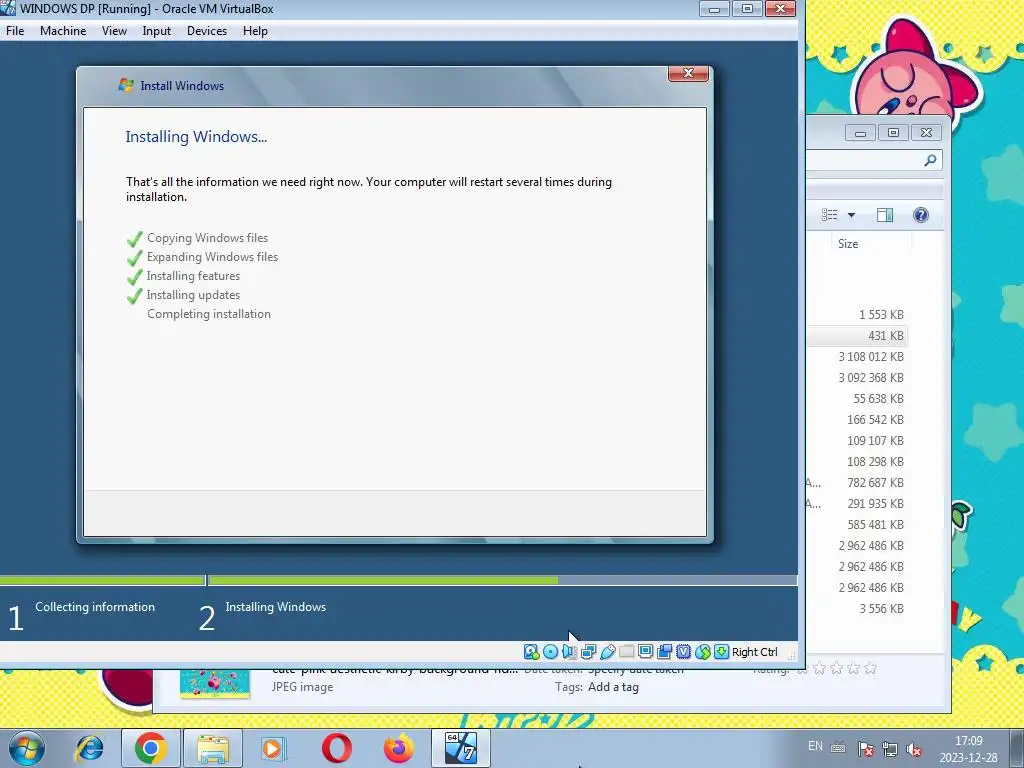Open the Windows Start orb
This screenshot has height=768, width=1024.
pyautogui.click(x=27, y=748)
